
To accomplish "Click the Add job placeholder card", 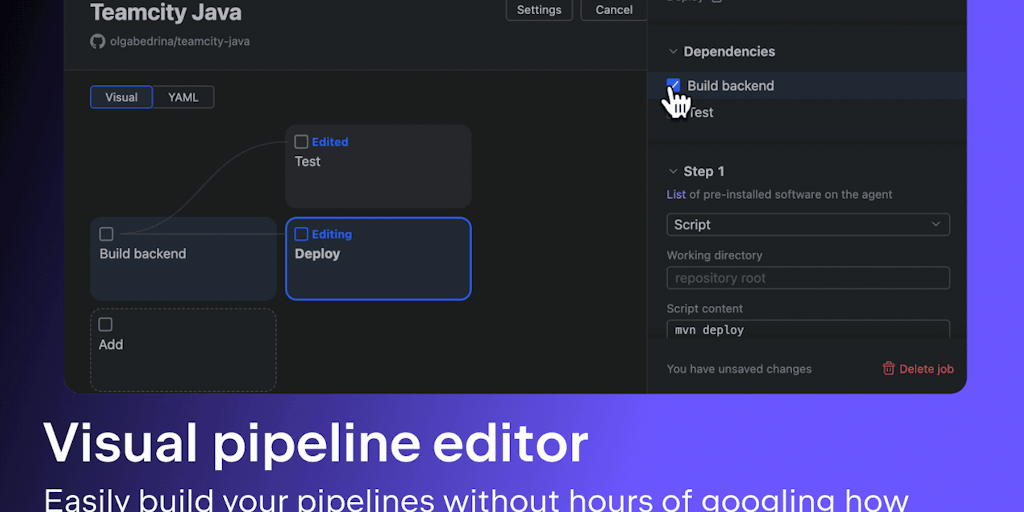I will (183, 350).
